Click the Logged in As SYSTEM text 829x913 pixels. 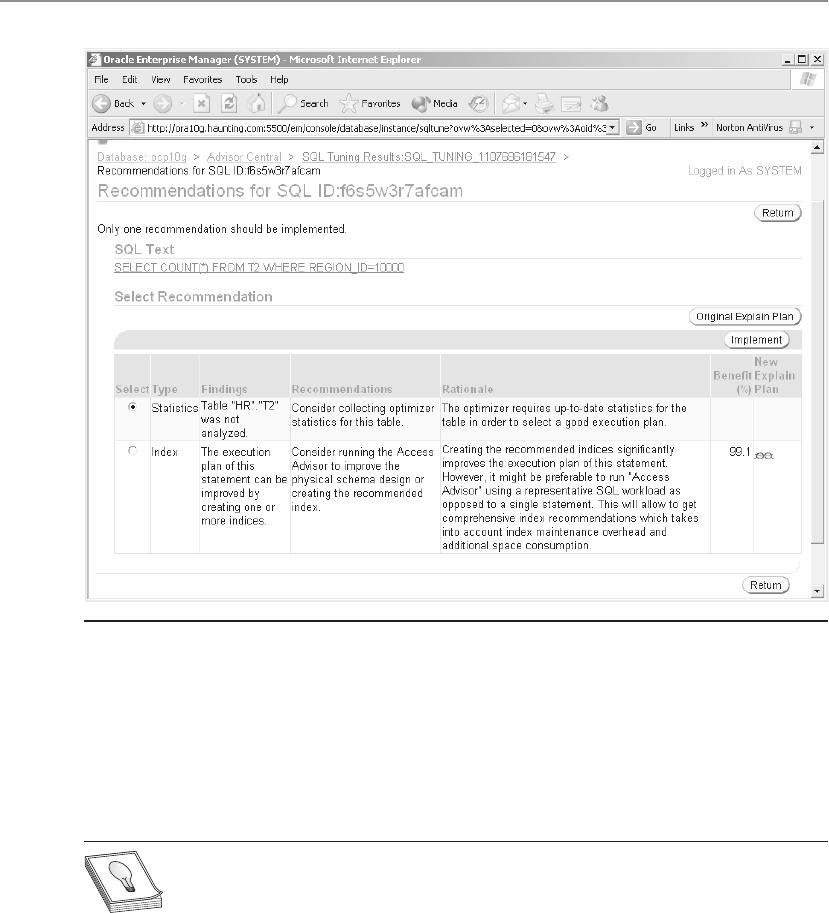(745, 171)
